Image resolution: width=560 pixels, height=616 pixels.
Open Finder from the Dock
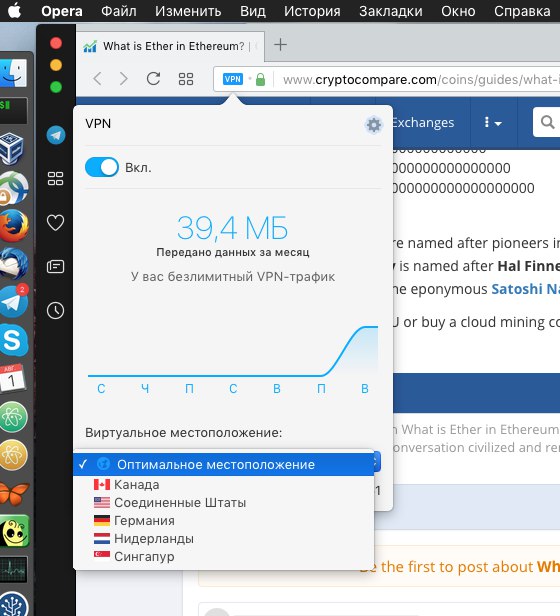tap(14, 73)
